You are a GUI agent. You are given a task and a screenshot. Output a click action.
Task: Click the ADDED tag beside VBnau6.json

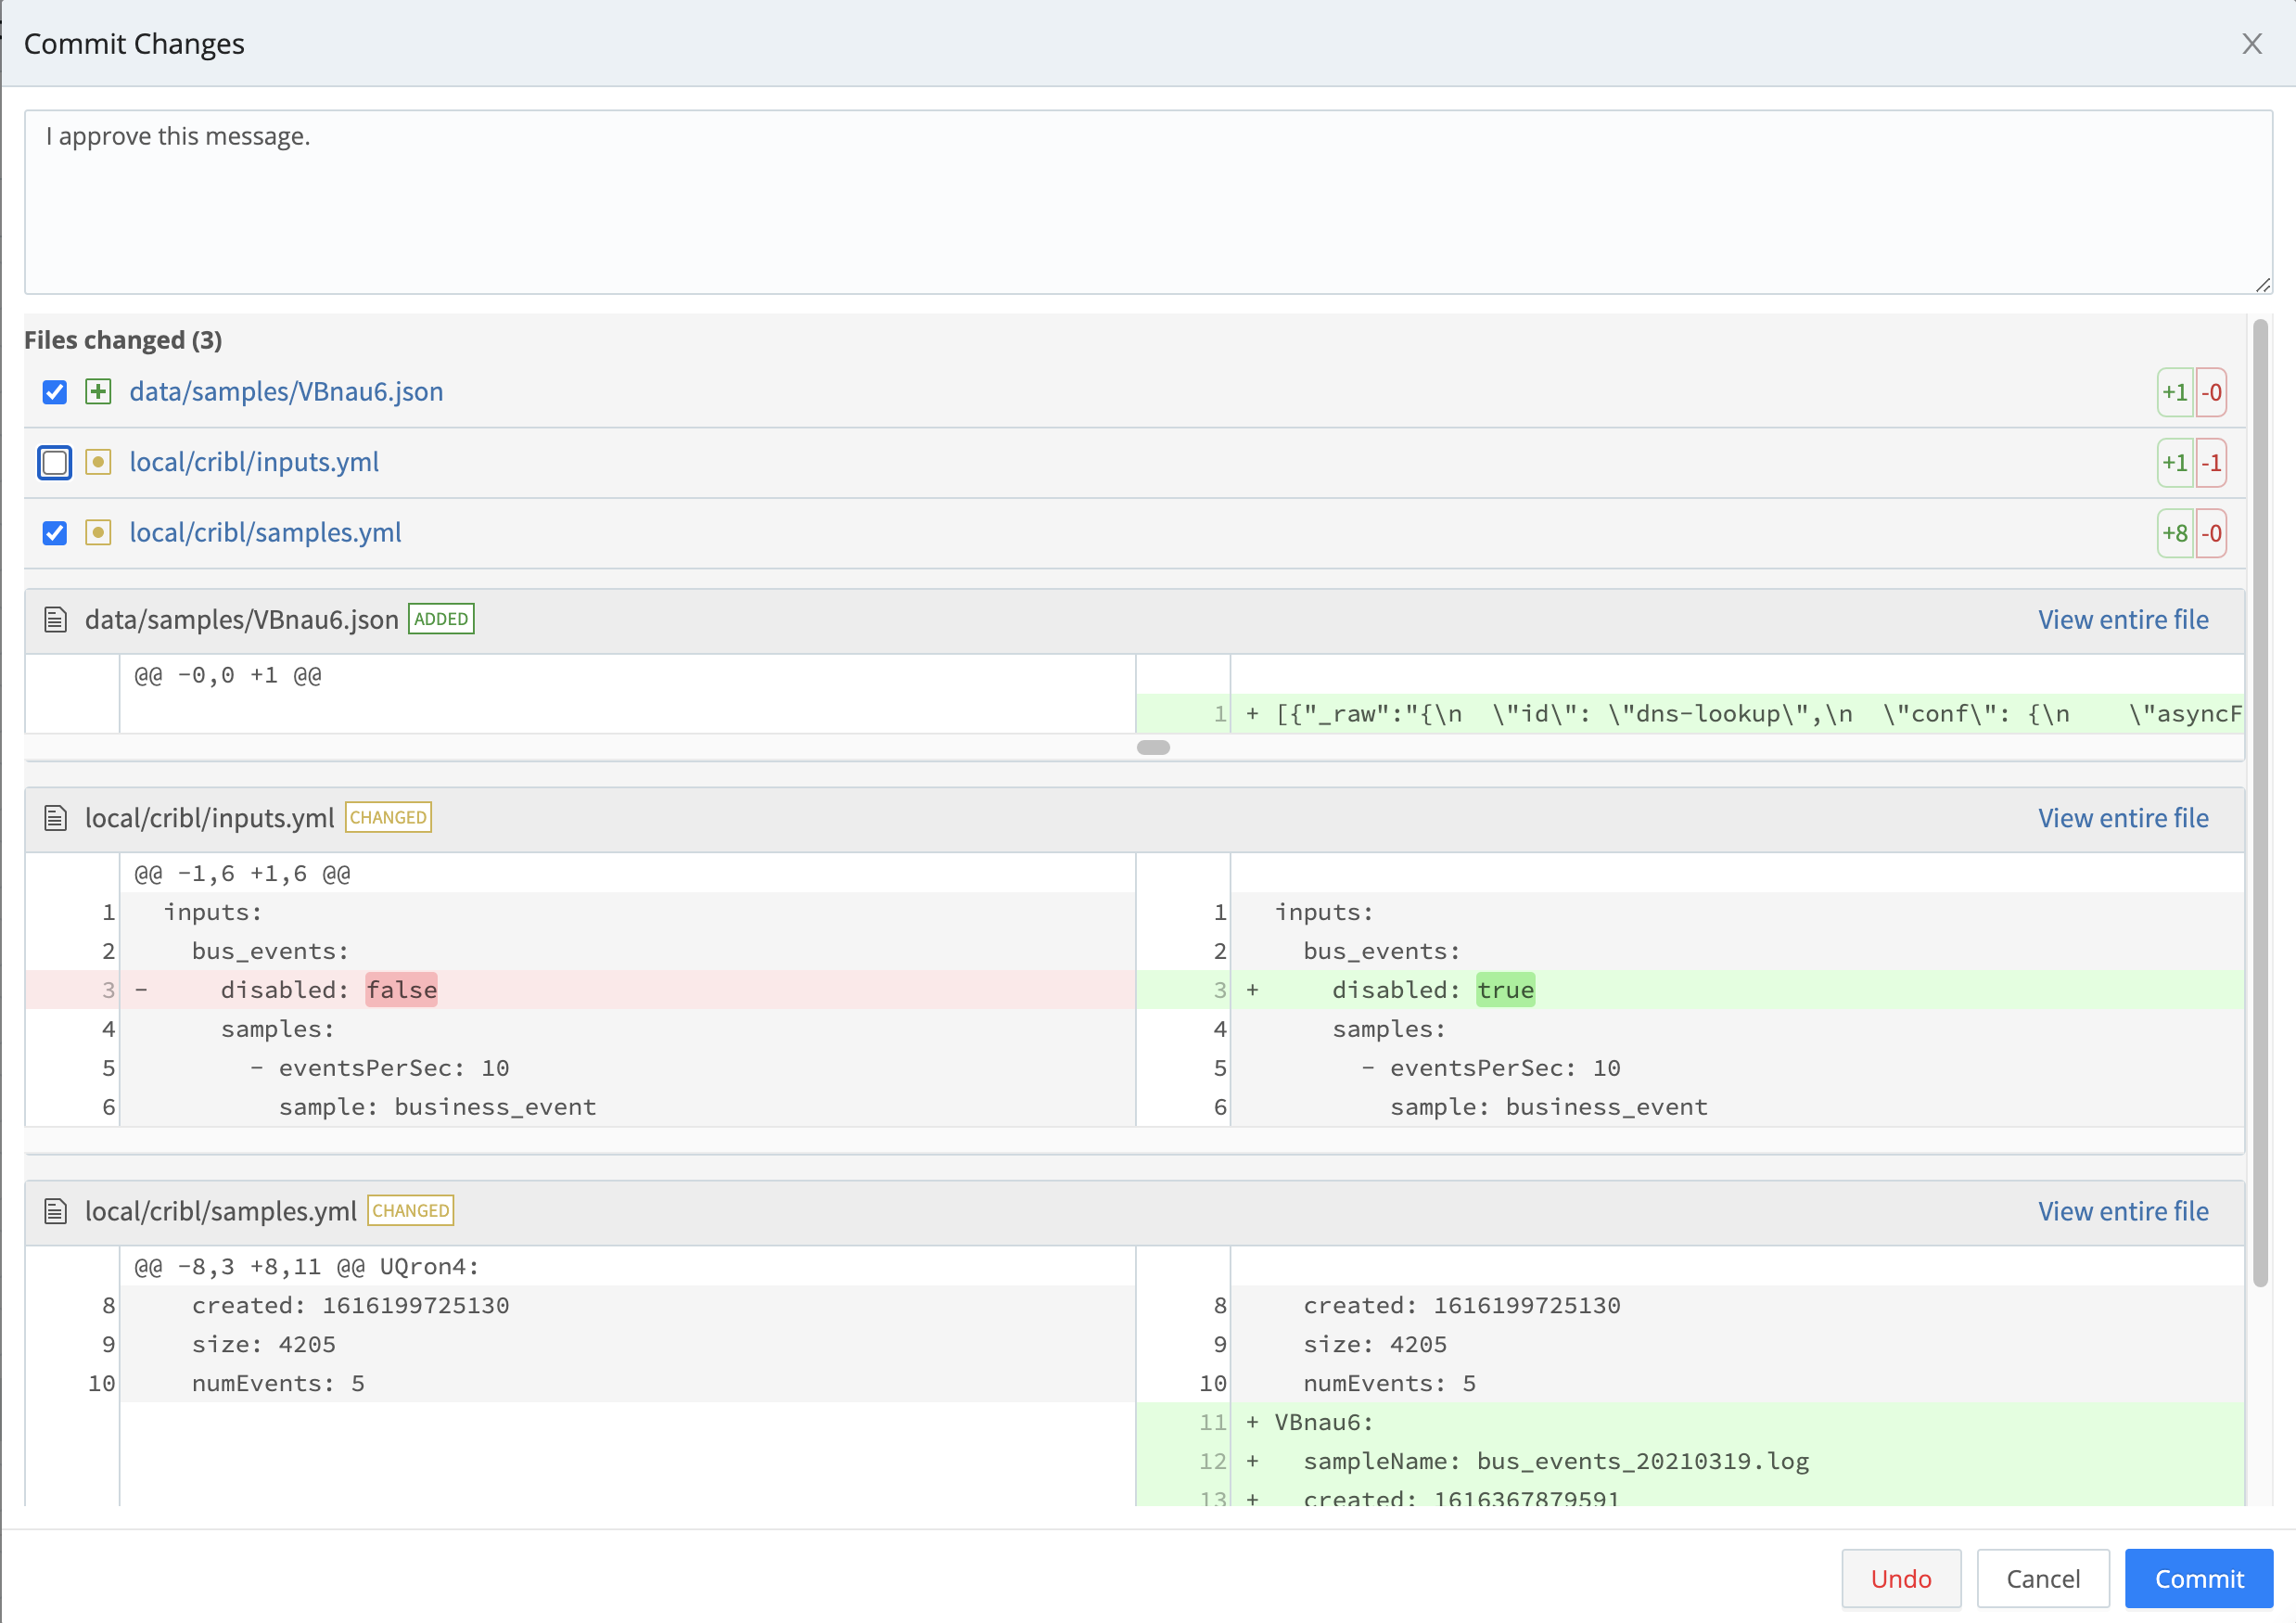coord(441,619)
